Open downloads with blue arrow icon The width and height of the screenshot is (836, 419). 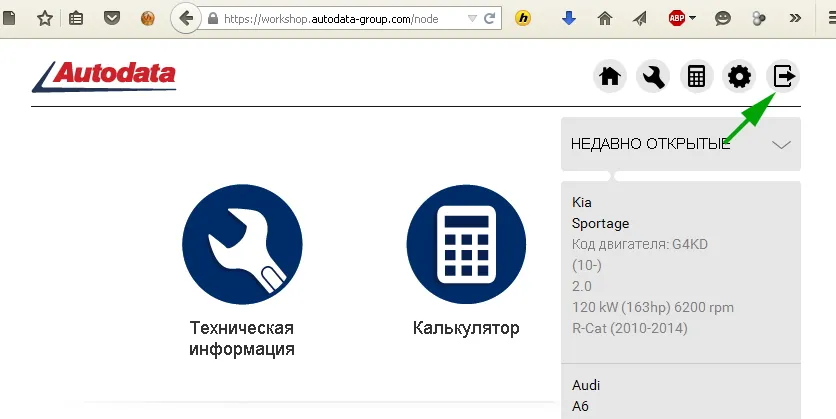569,19
